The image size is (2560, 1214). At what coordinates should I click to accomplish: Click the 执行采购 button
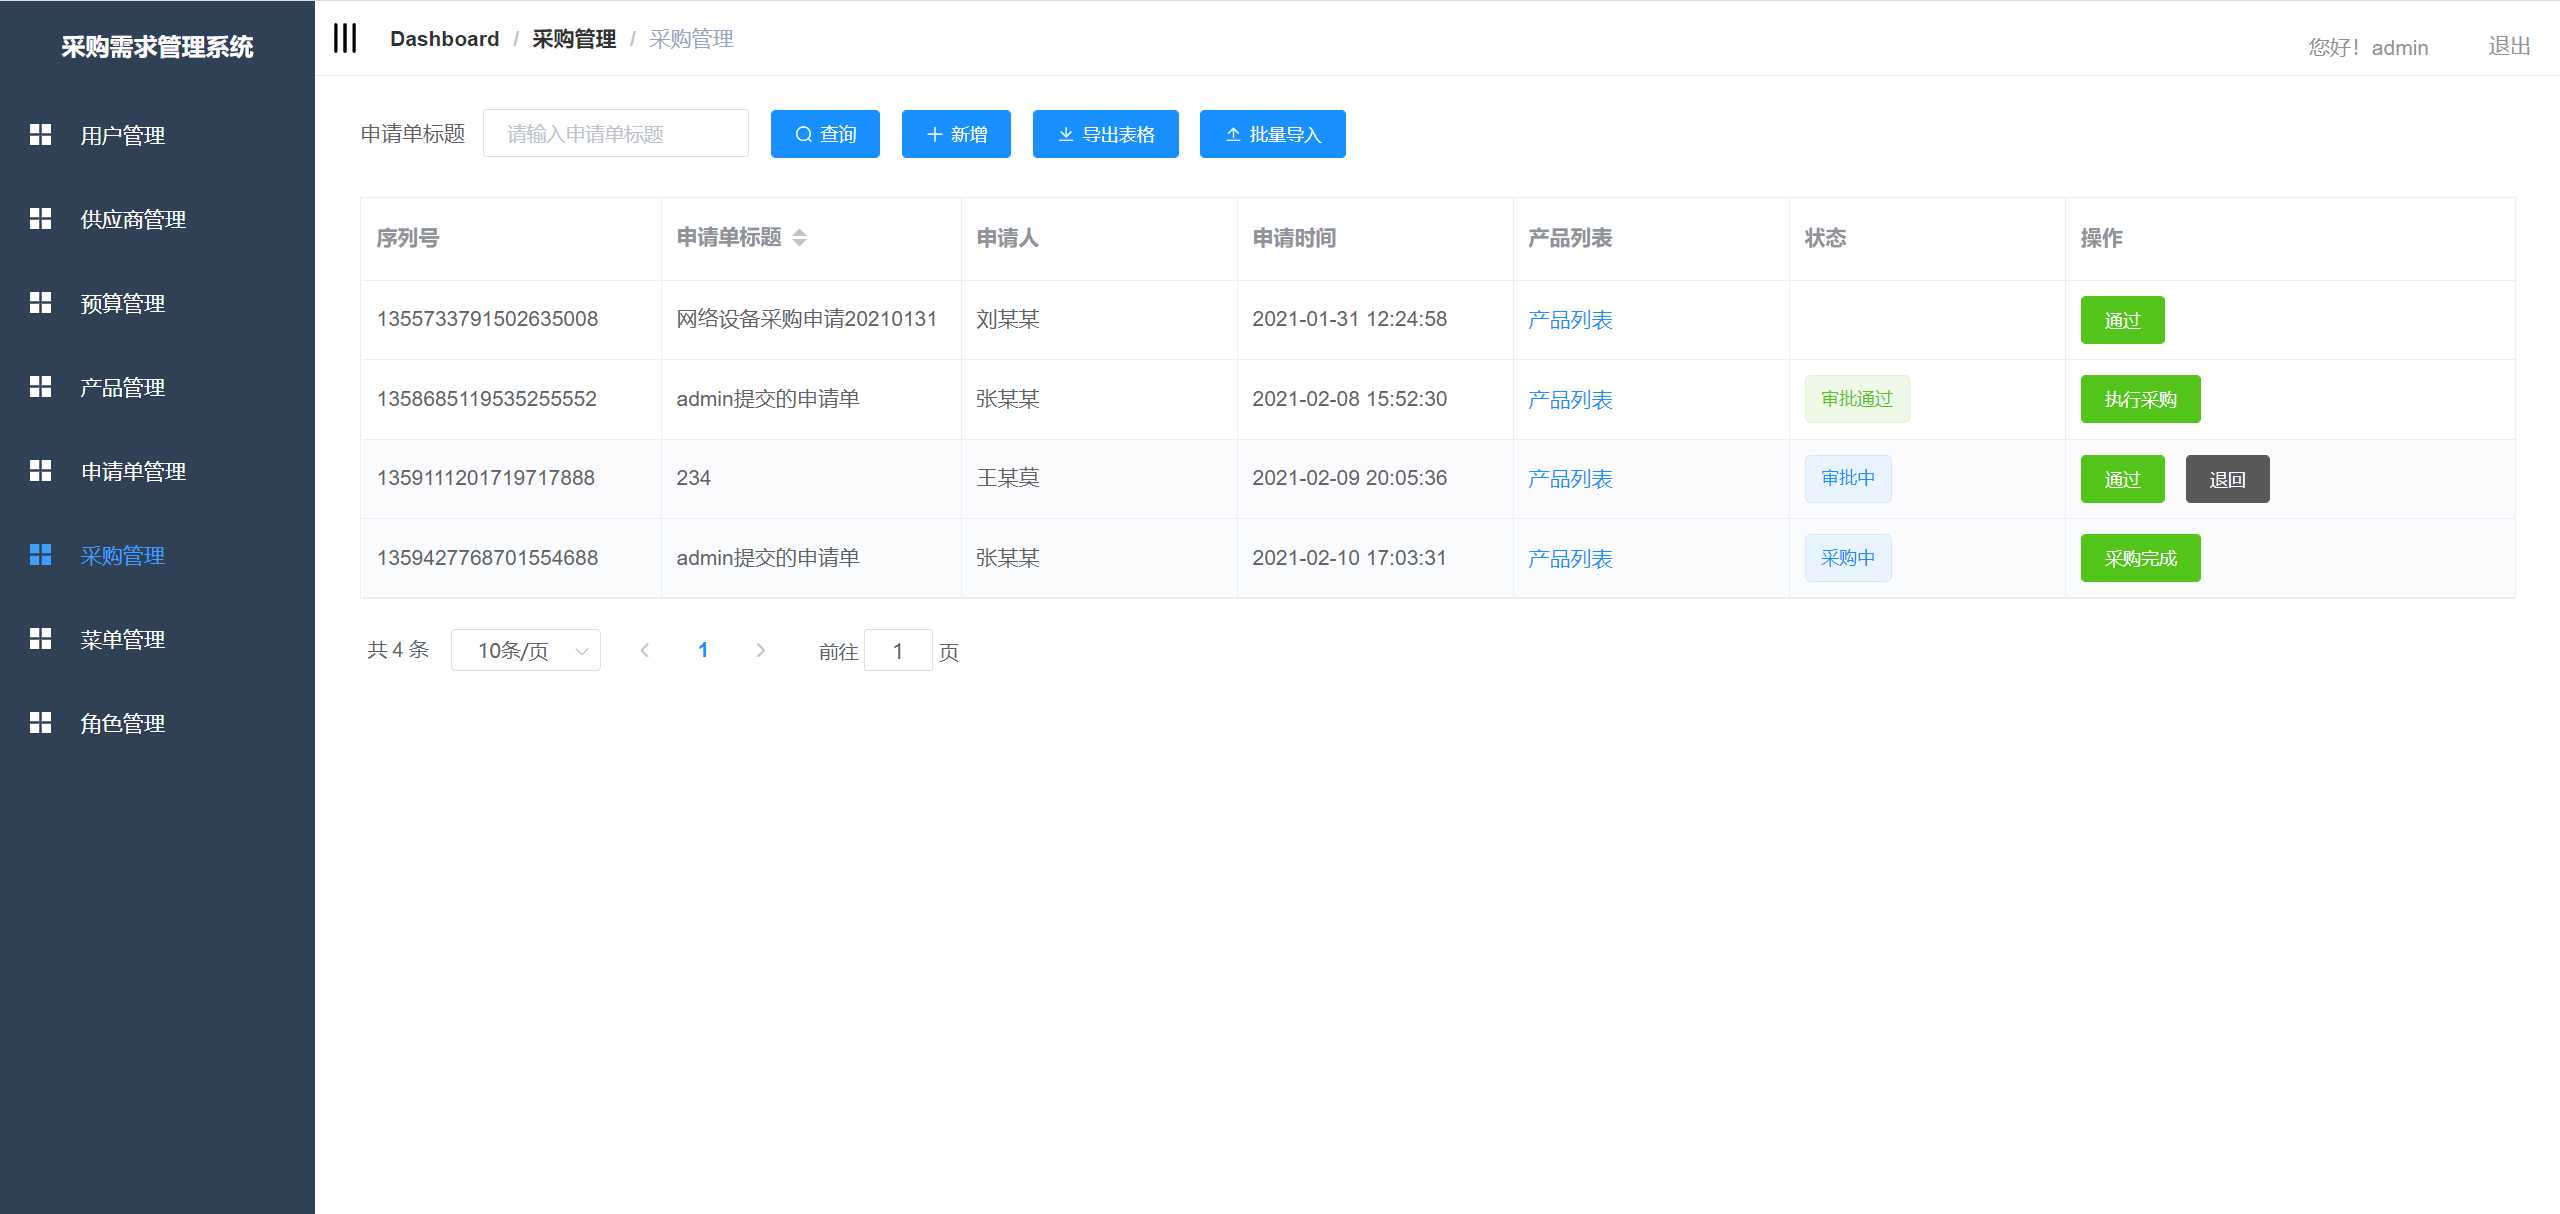click(x=2140, y=399)
